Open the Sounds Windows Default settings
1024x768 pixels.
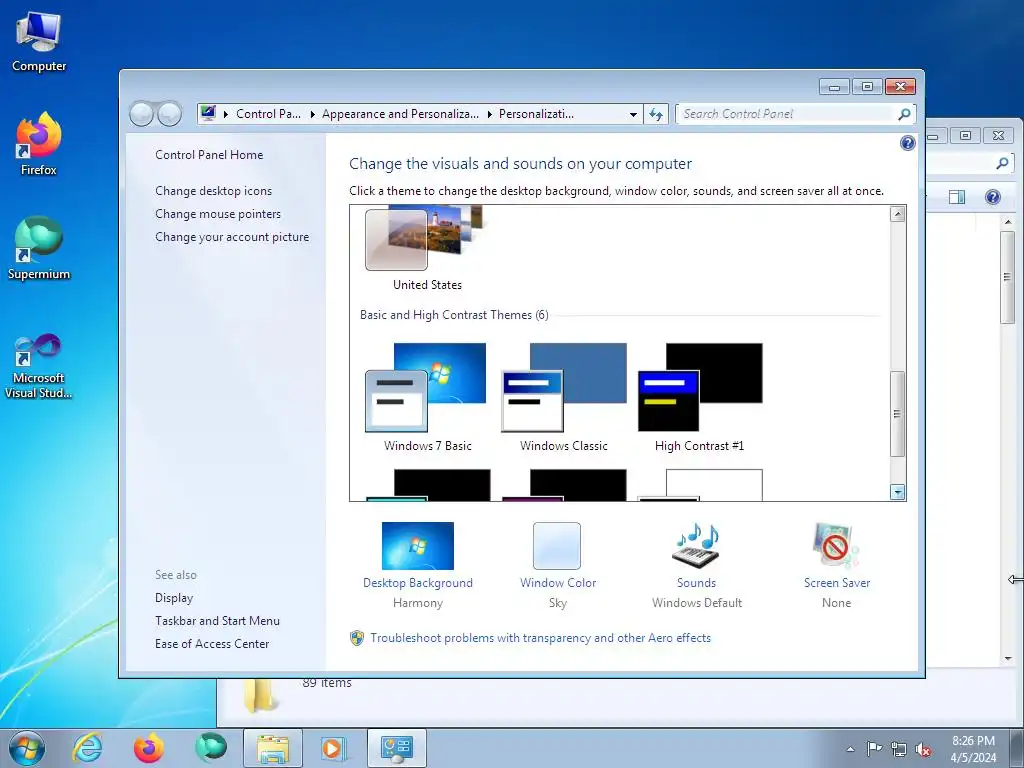tap(696, 566)
